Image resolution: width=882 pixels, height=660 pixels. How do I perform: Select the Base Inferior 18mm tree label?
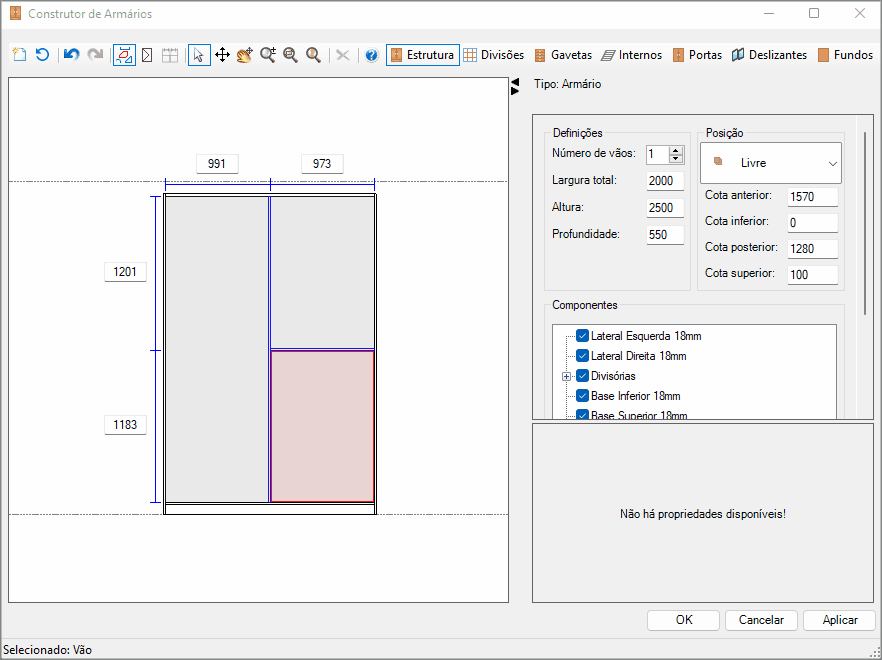pyautogui.click(x=636, y=396)
